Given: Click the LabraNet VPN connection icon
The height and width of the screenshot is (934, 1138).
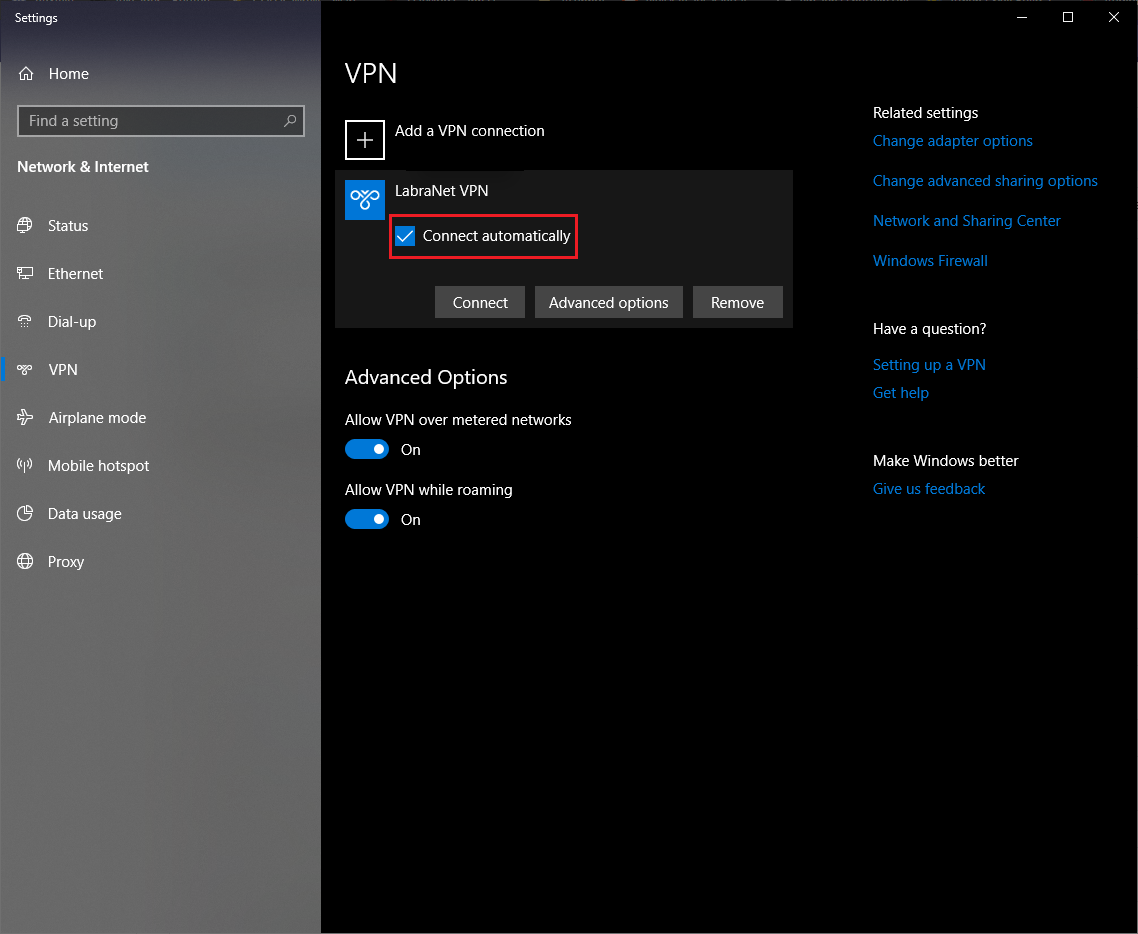Looking at the screenshot, I should coord(364,200).
